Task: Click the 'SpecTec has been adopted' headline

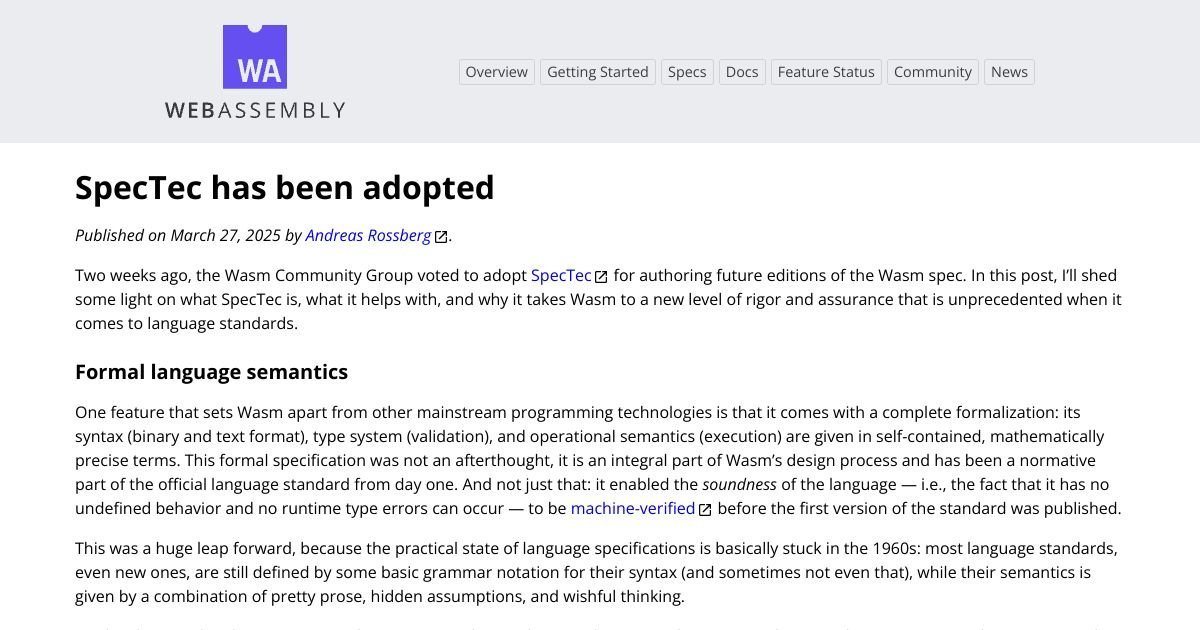Action: [x=285, y=188]
